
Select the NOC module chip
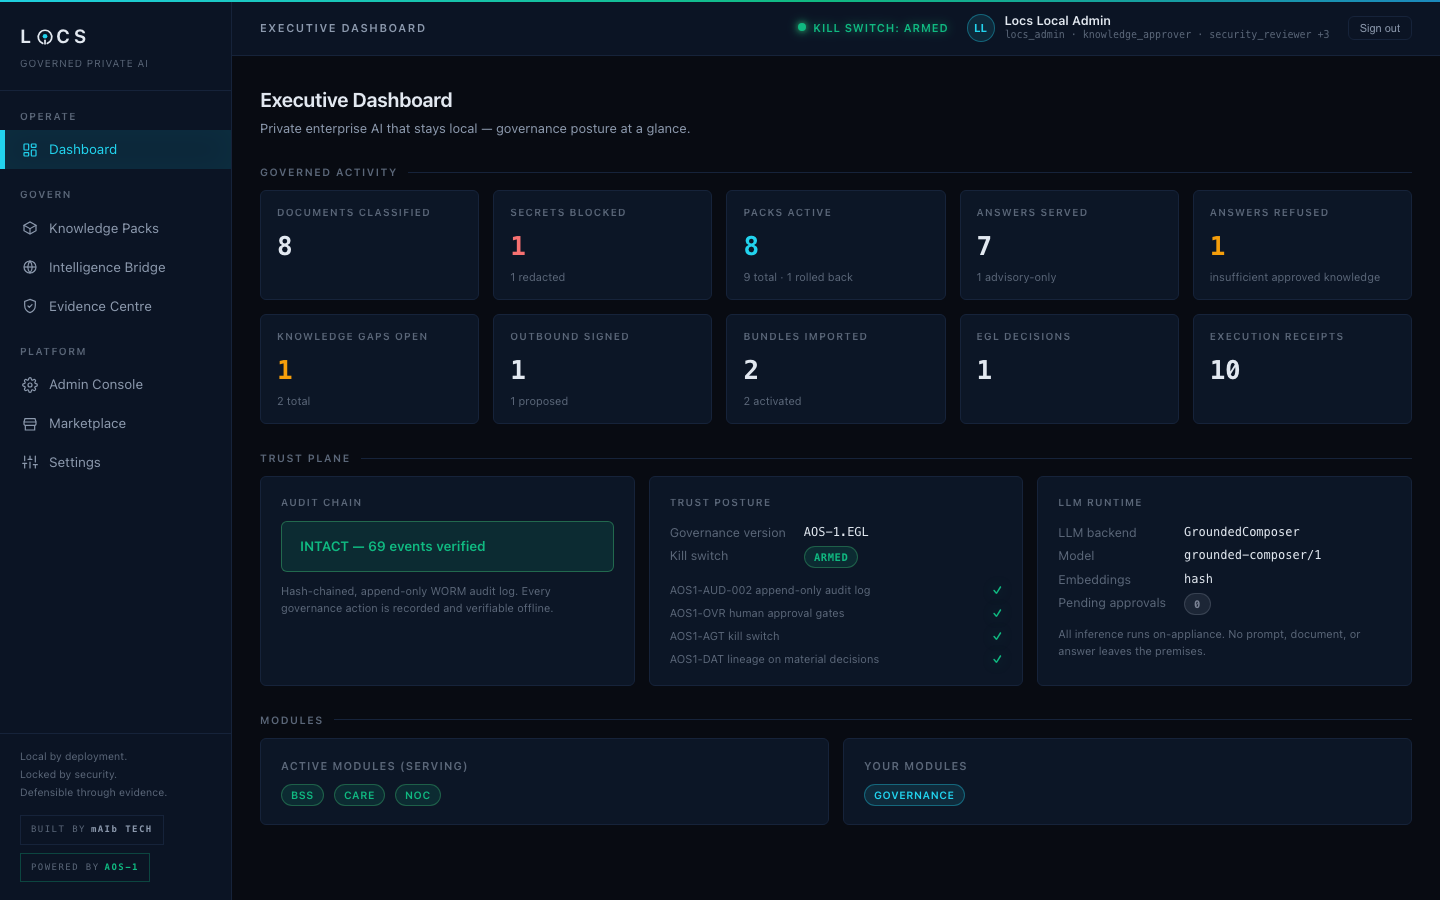click(418, 795)
